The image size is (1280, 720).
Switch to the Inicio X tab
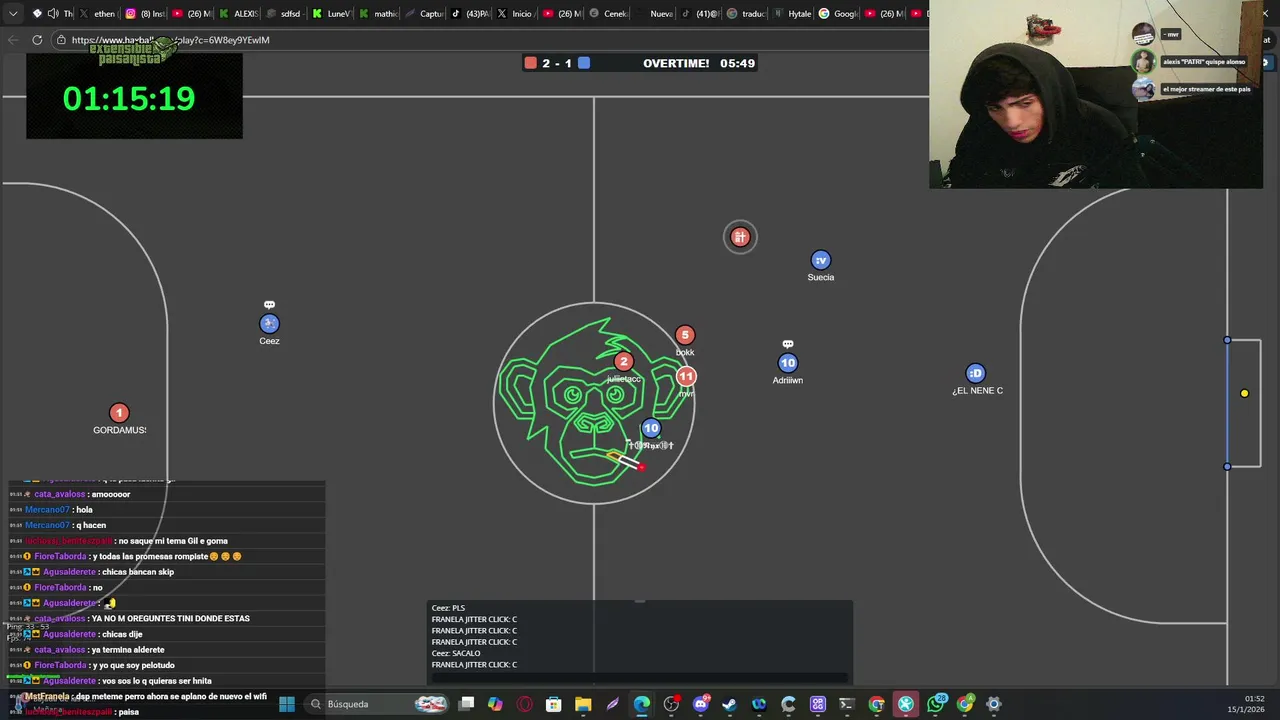tap(515, 14)
